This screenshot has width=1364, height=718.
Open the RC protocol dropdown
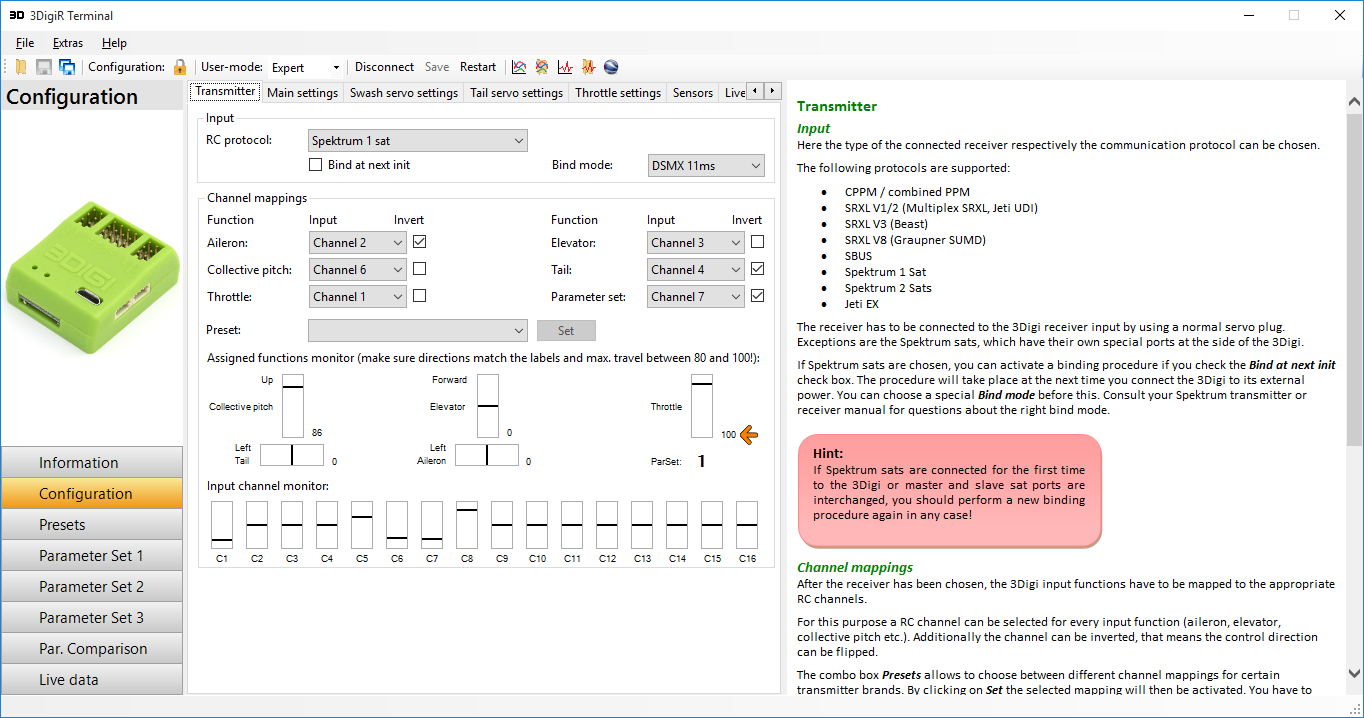417,141
